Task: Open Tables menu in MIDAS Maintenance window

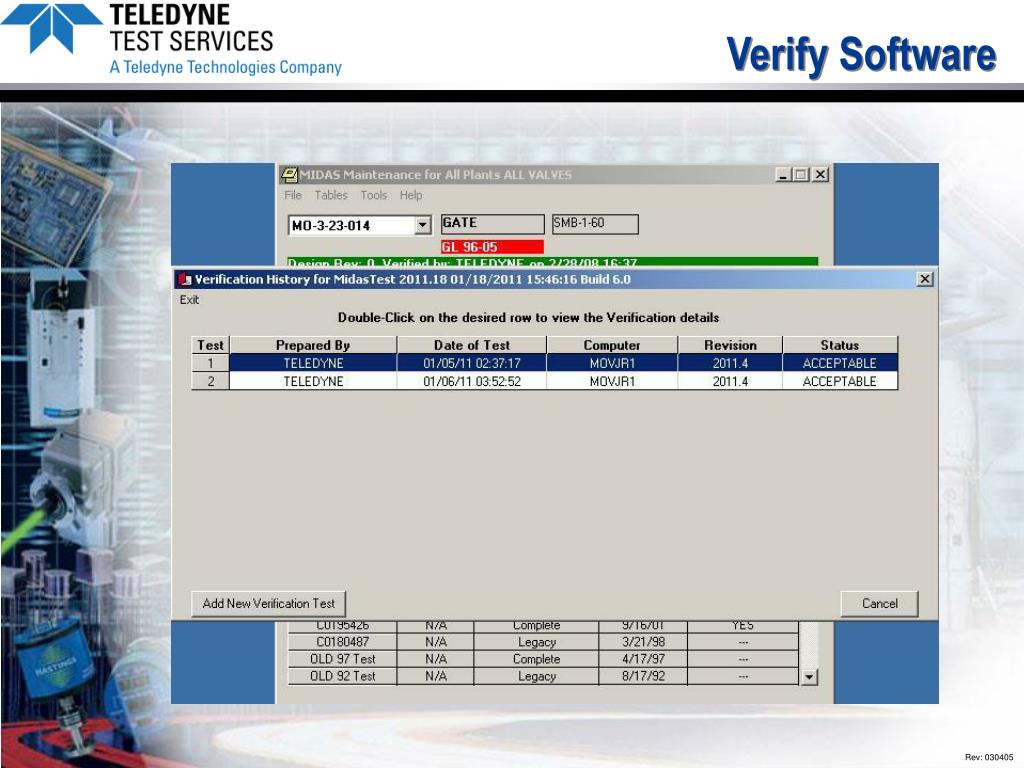Action: click(x=331, y=195)
